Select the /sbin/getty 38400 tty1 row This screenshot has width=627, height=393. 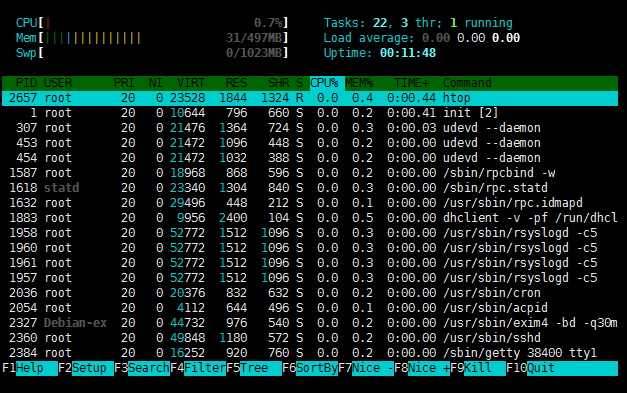click(x=310, y=353)
